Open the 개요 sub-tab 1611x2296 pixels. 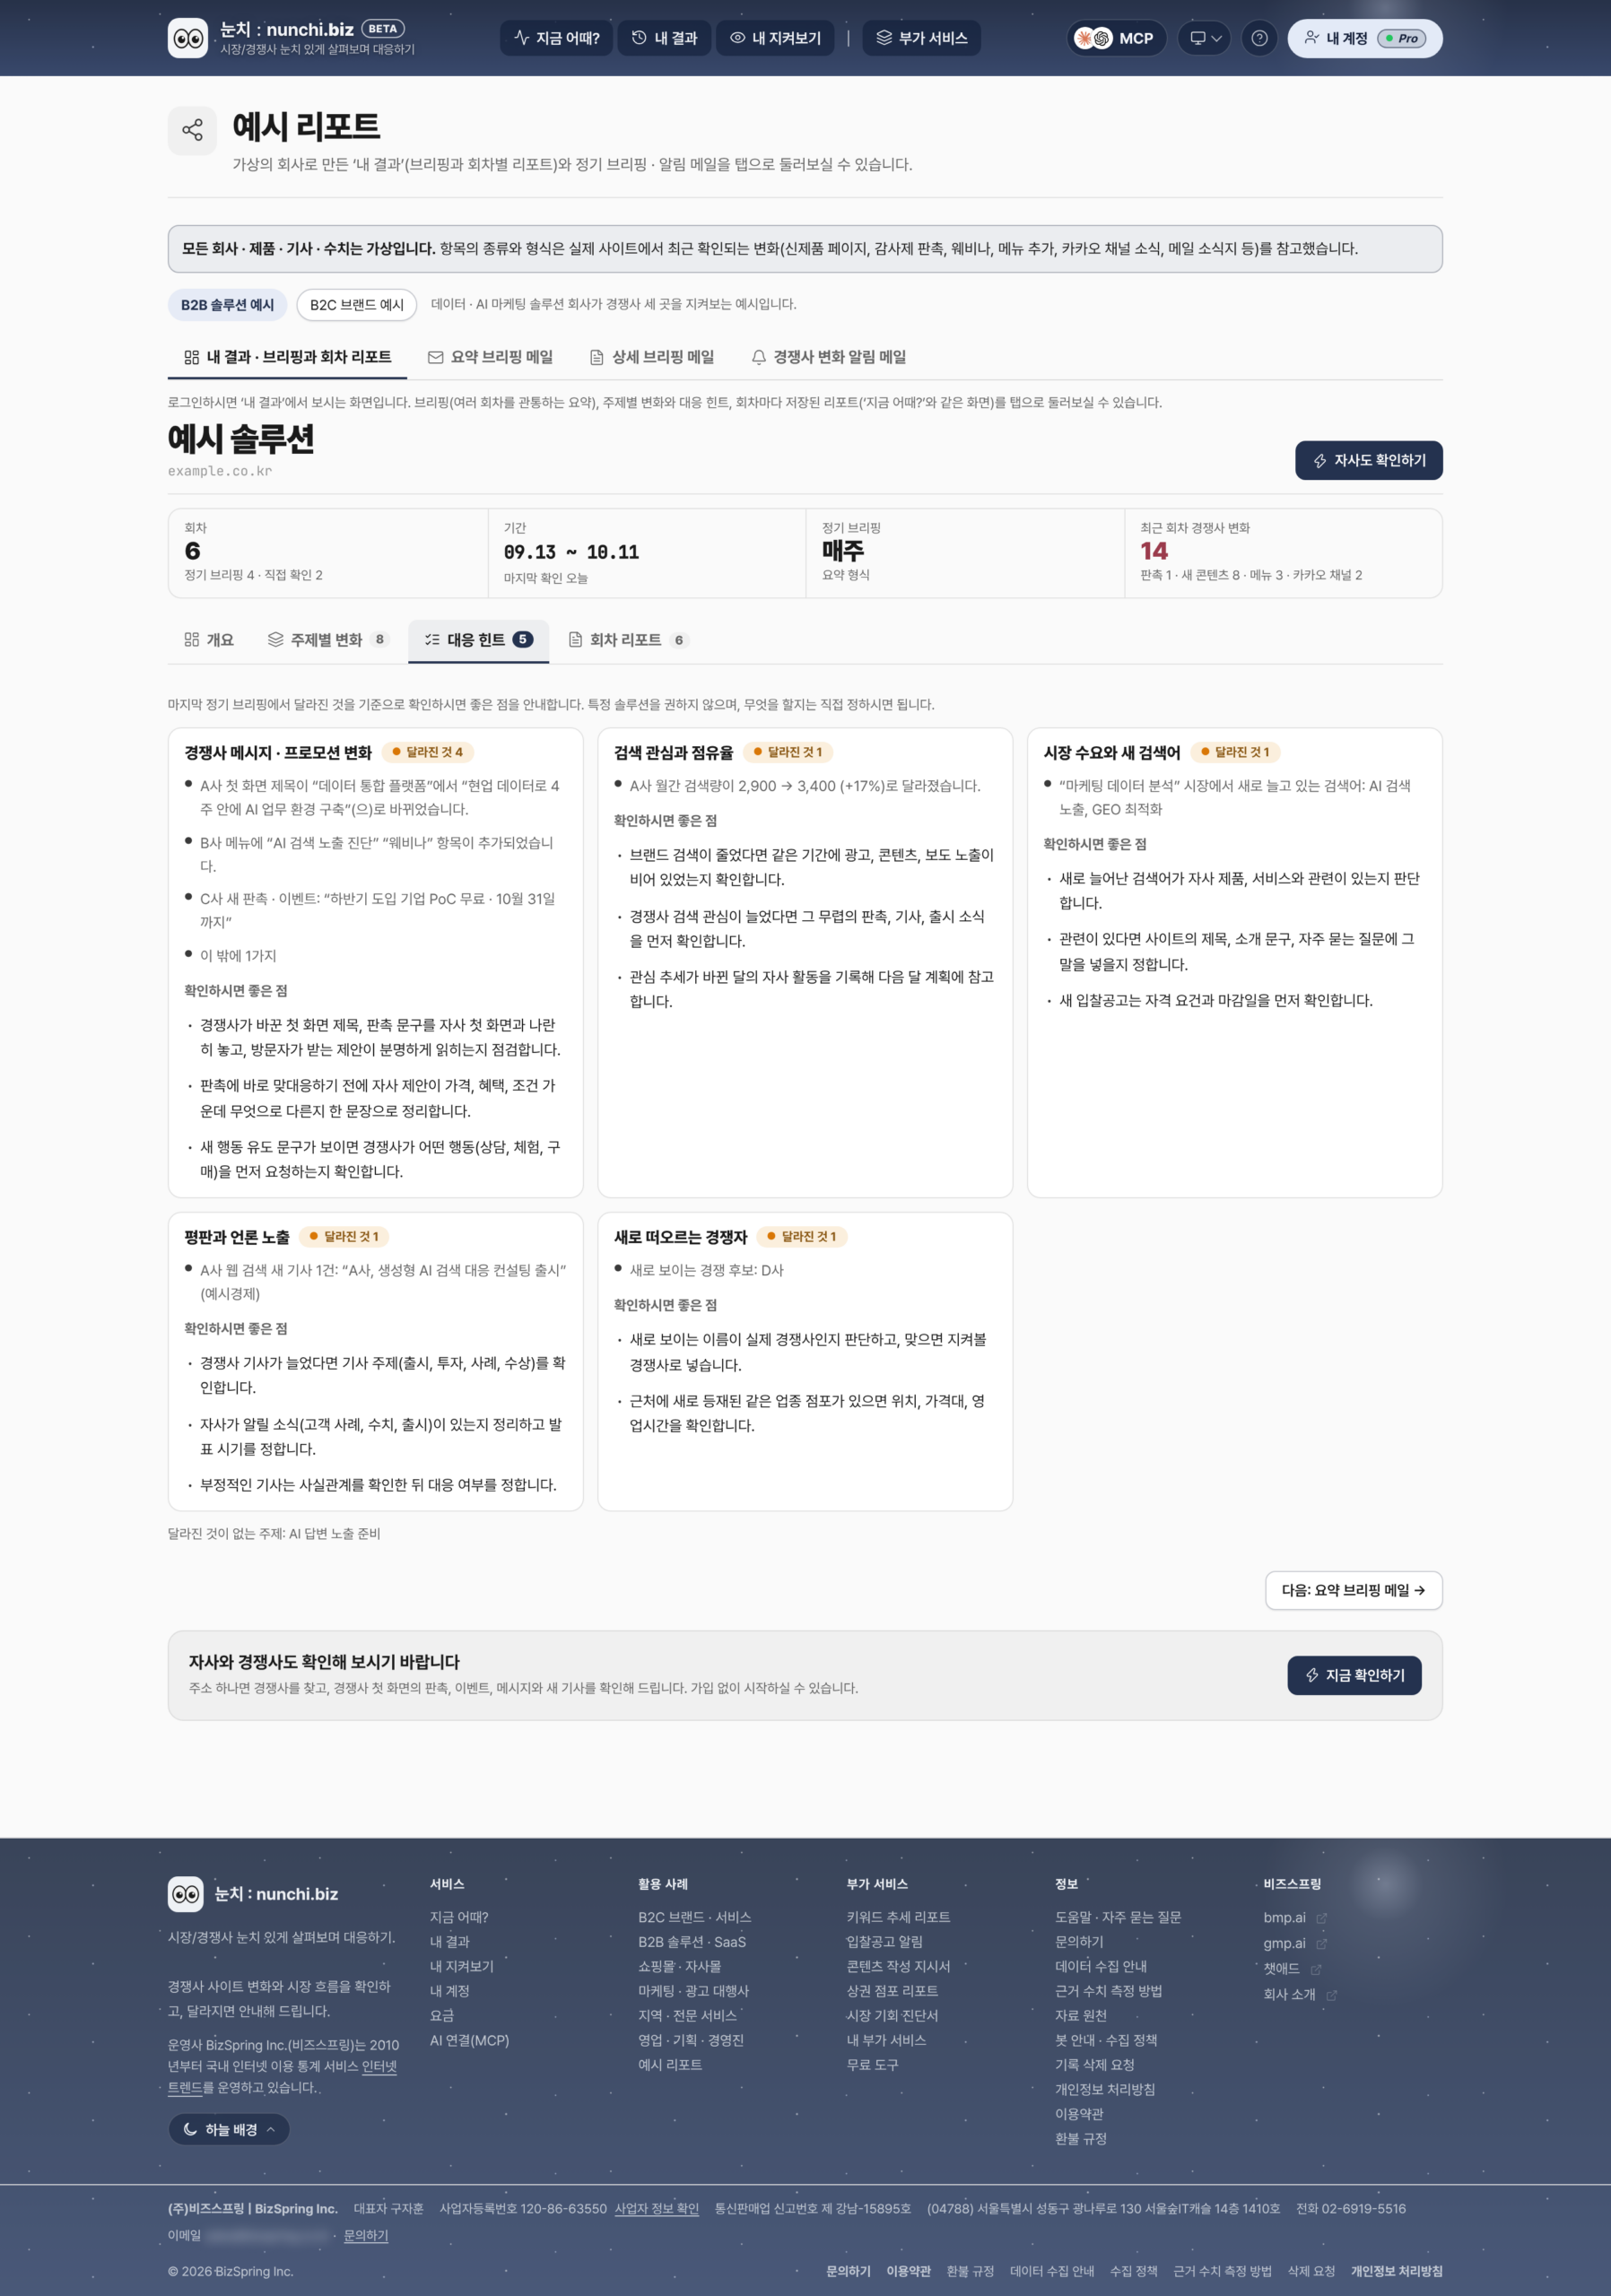click(209, 640)
